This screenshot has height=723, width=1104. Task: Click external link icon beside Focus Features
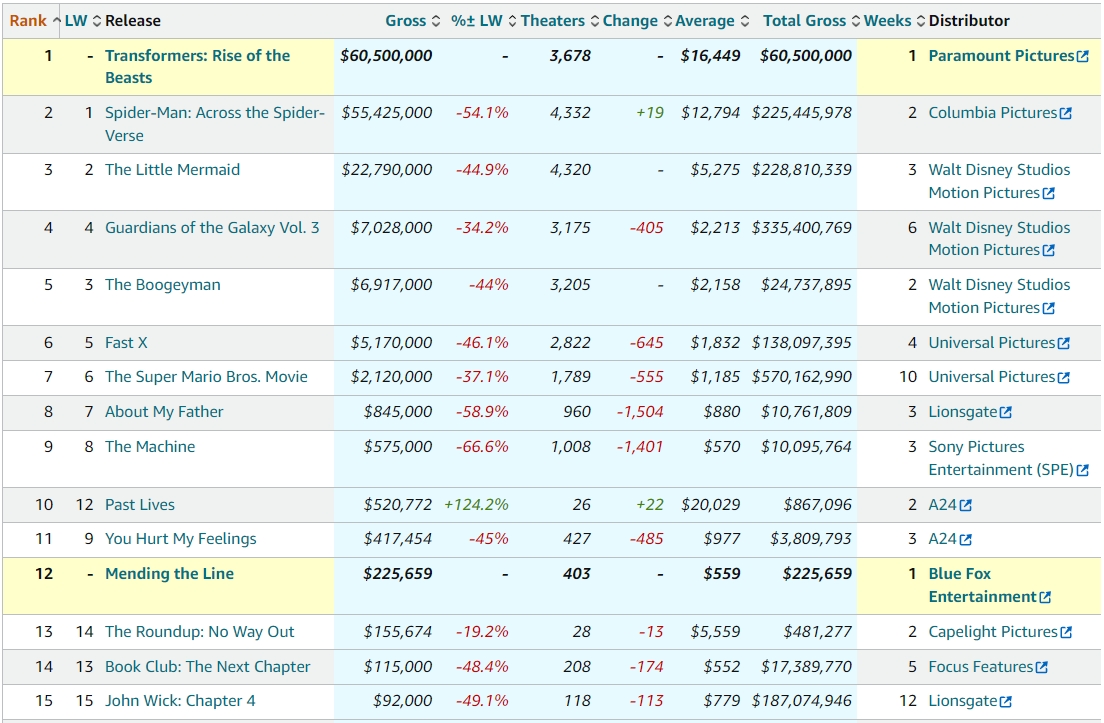coord(1042,667)
